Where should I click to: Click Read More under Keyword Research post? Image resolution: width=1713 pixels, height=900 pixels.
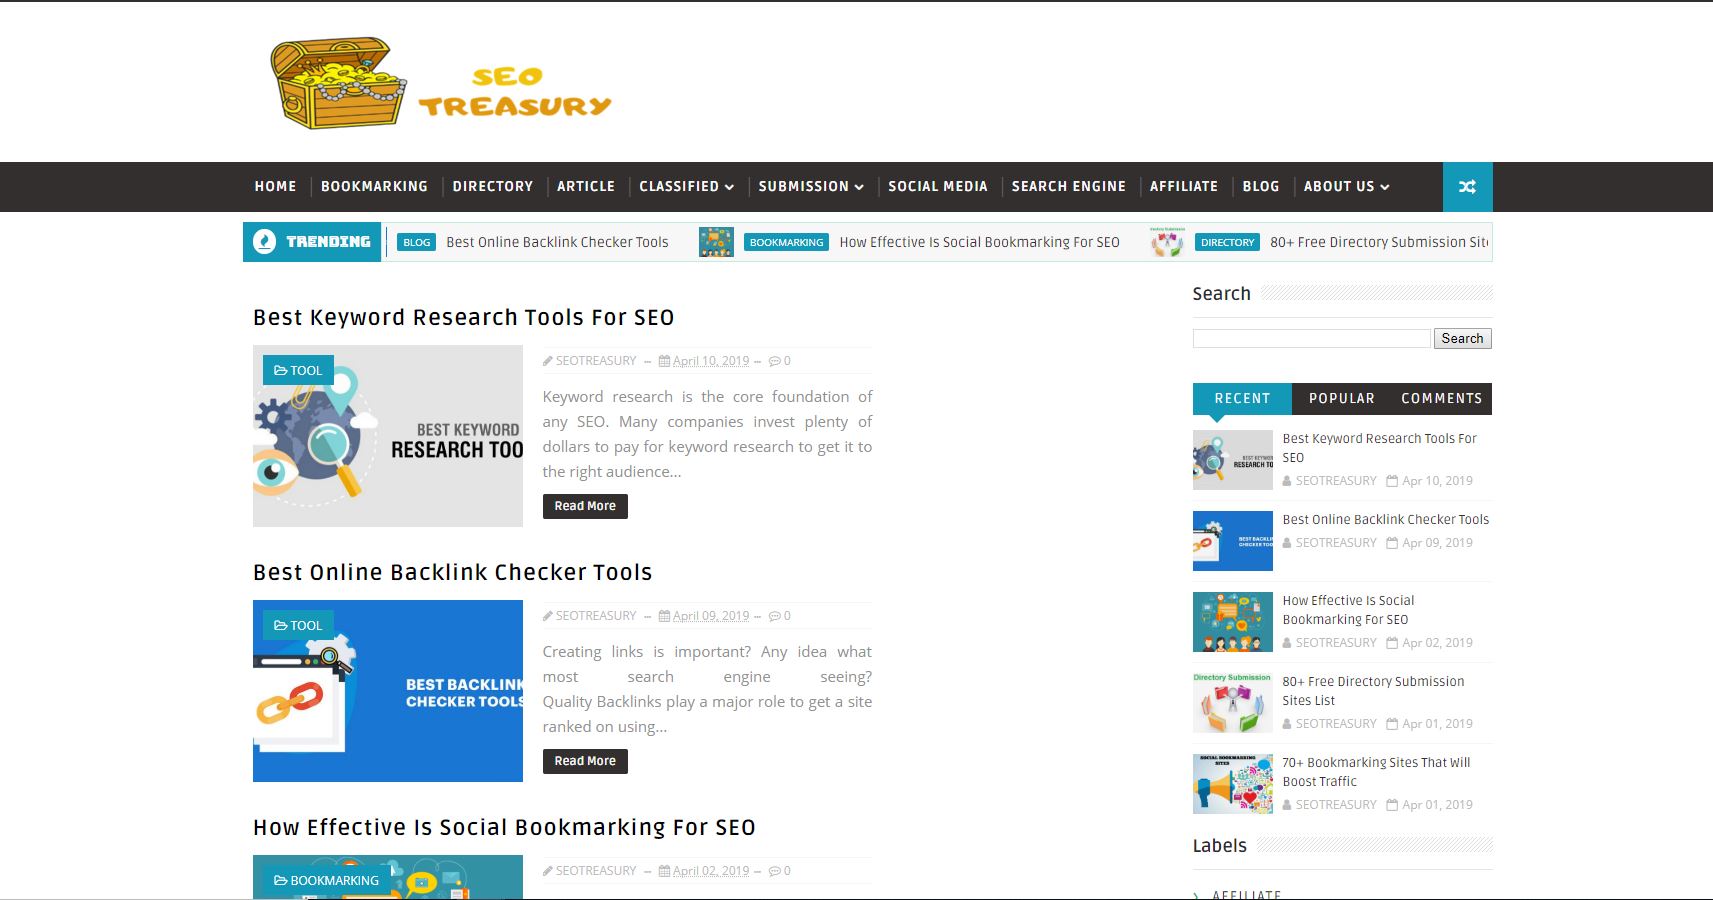click(585, 506)
